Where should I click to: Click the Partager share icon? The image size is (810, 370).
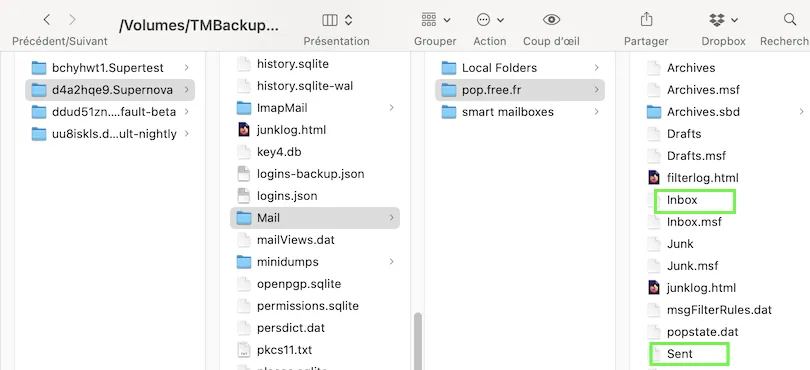[646, 20]
